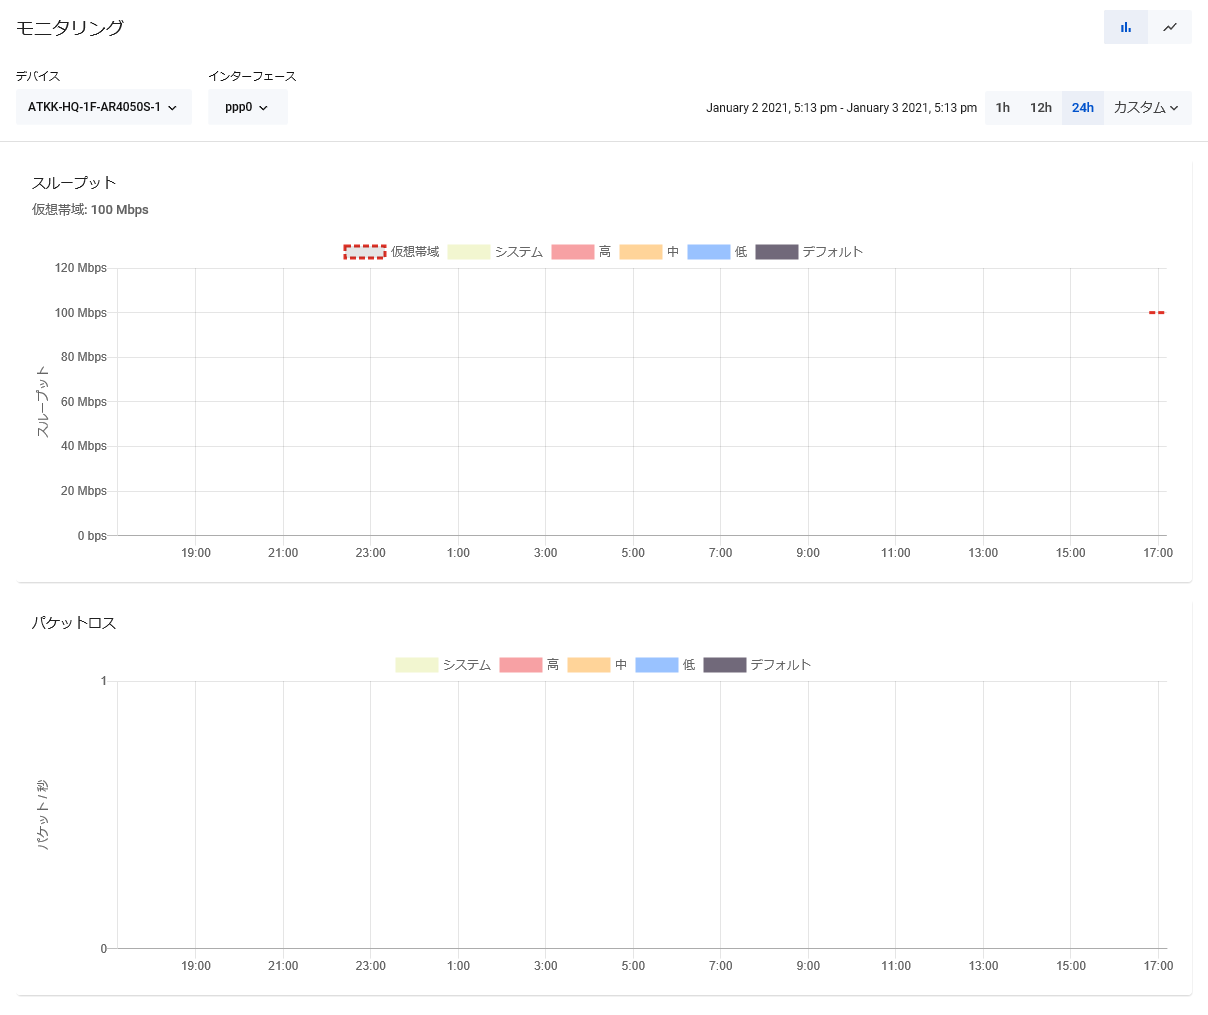Toggle 中 legend swatch in packet loss chart

[589, 665]
